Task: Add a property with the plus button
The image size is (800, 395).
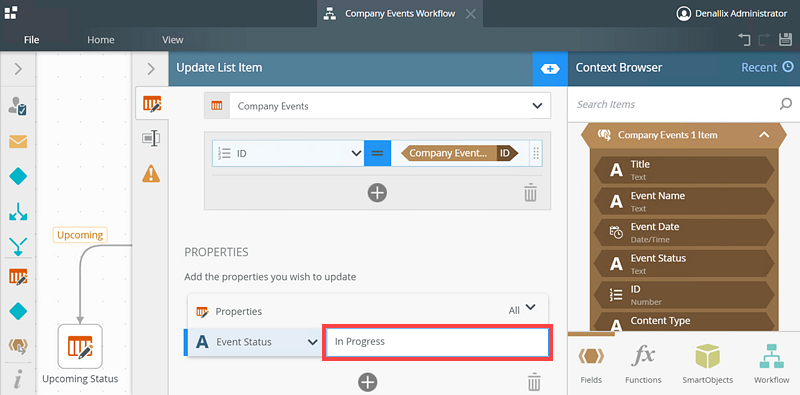Action: pos(367,382)
